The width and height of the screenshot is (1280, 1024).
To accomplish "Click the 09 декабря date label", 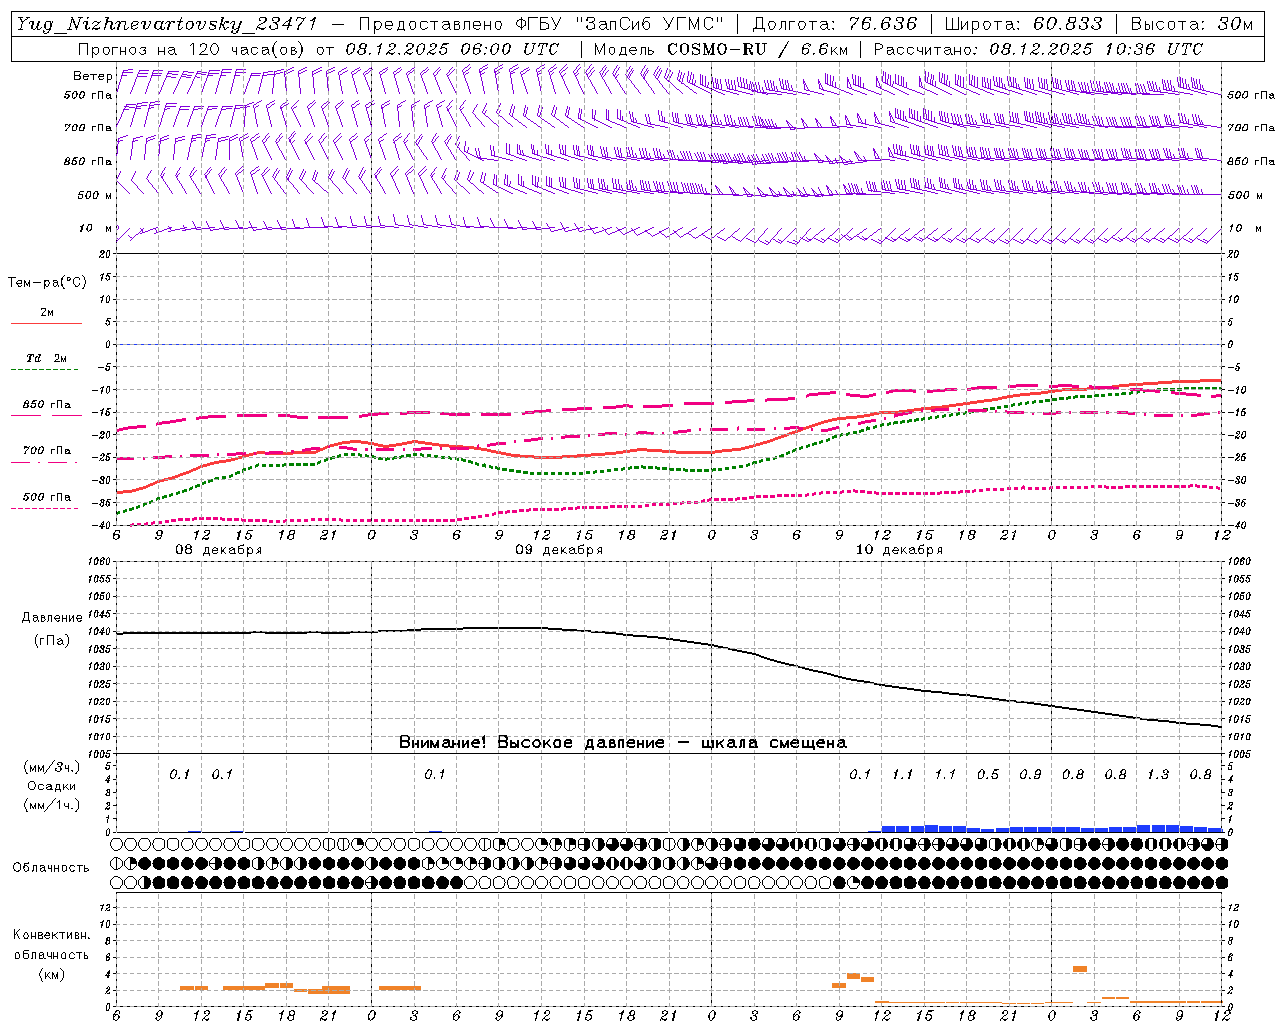I will click(559, 550).
